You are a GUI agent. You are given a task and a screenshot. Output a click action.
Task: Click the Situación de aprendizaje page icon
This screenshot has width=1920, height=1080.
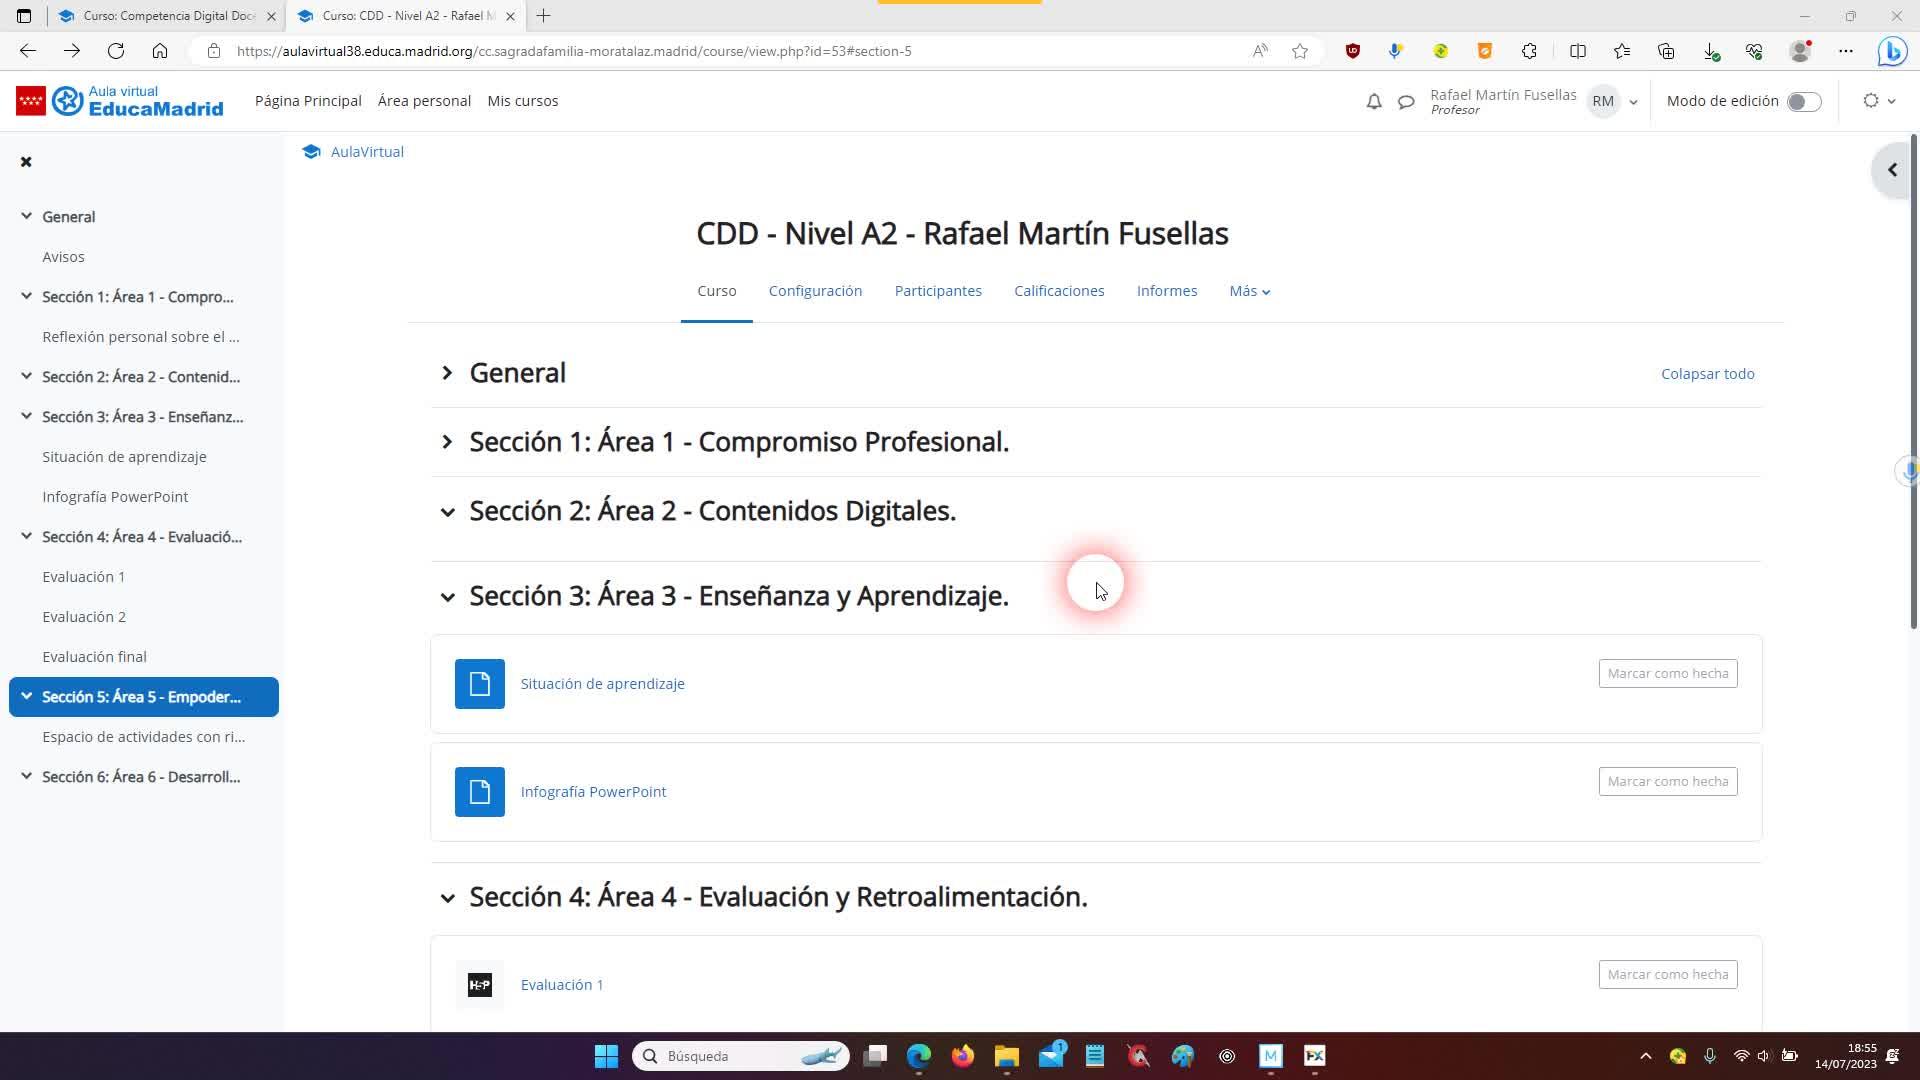(479, 684)
